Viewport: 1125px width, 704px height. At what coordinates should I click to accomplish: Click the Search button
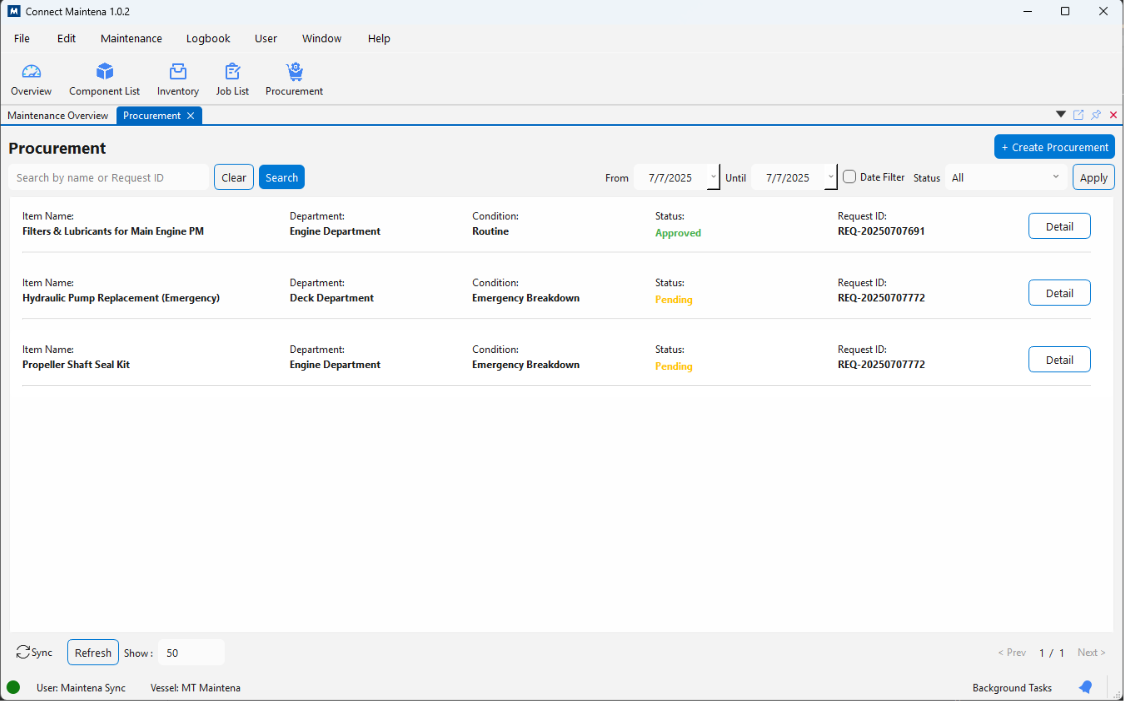pyautogui.click(x=282, y=177)
